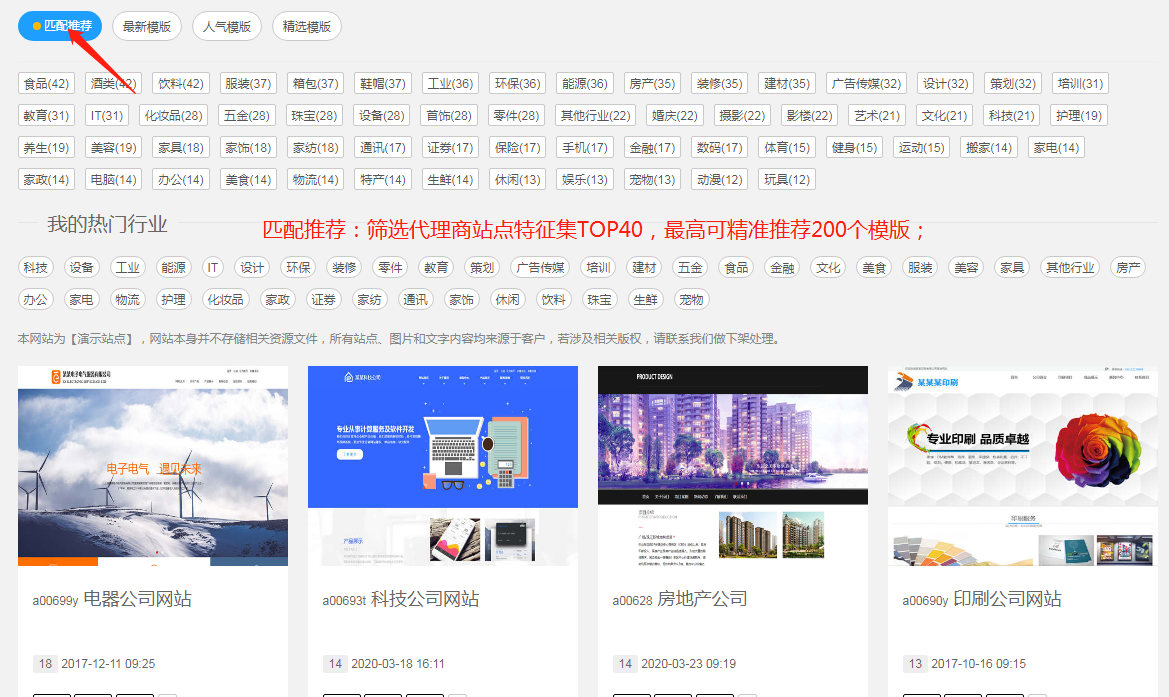This screenshot has width=1169, height=697.
Task: Choose the 物流(14) category tag
Action: pos(315,180)
